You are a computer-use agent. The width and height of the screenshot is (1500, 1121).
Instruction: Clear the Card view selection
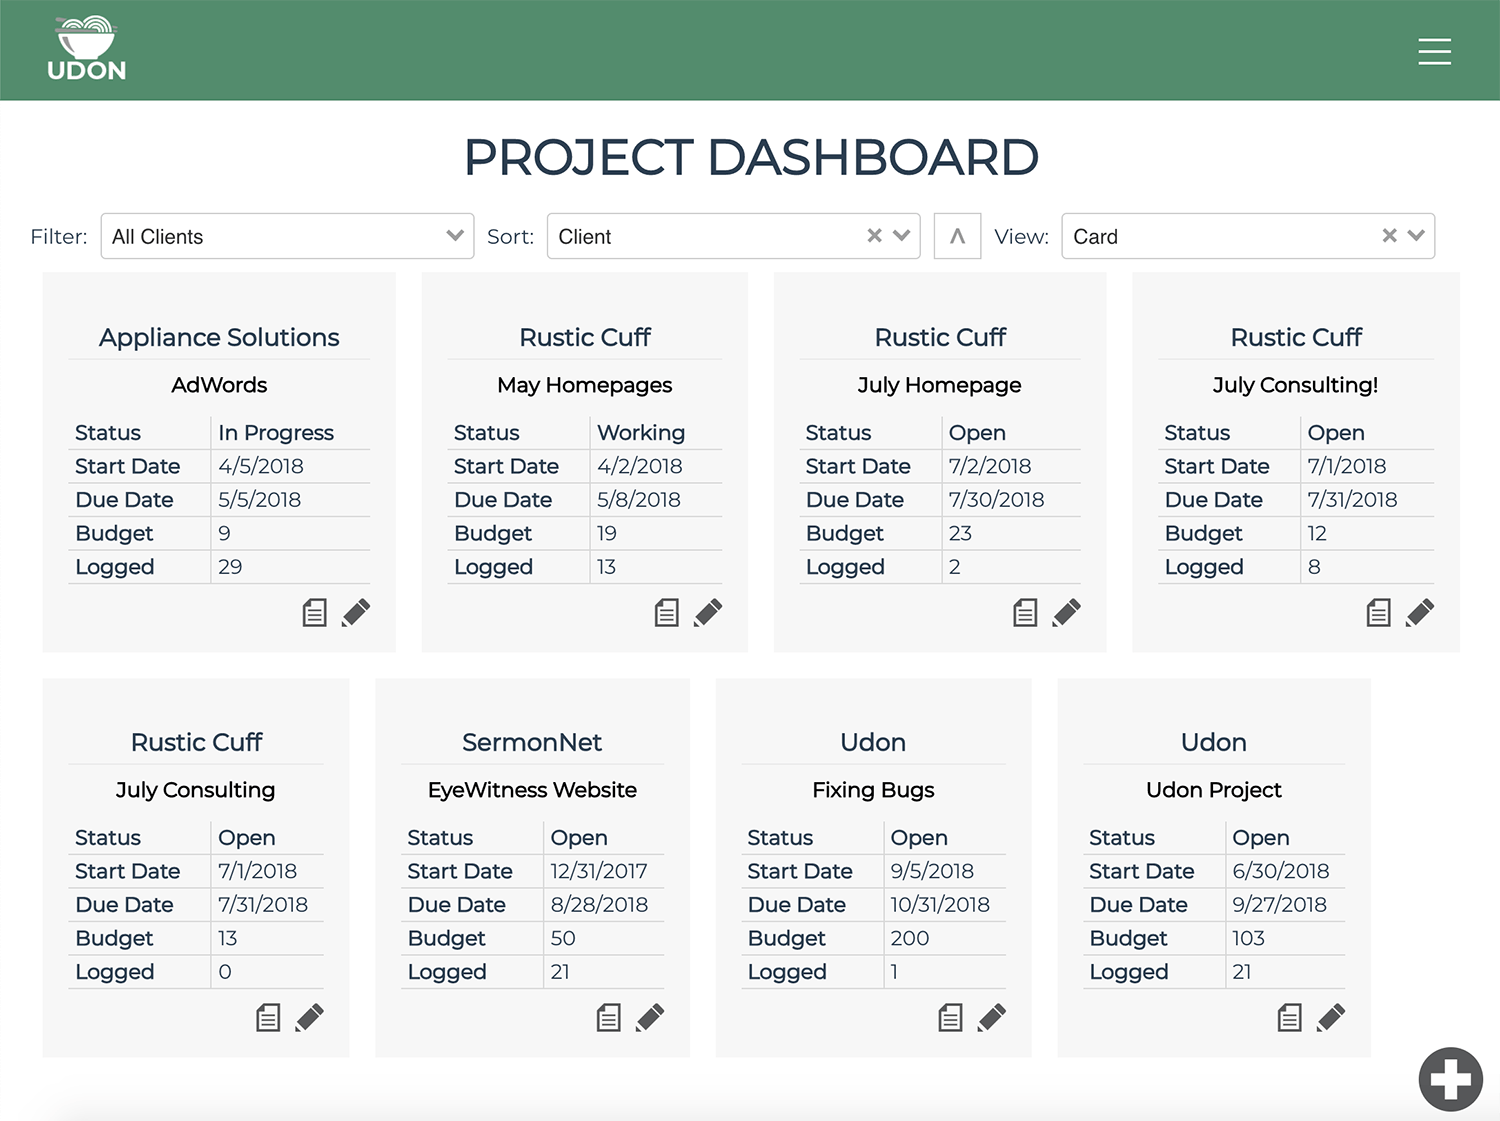point(1389,236)
